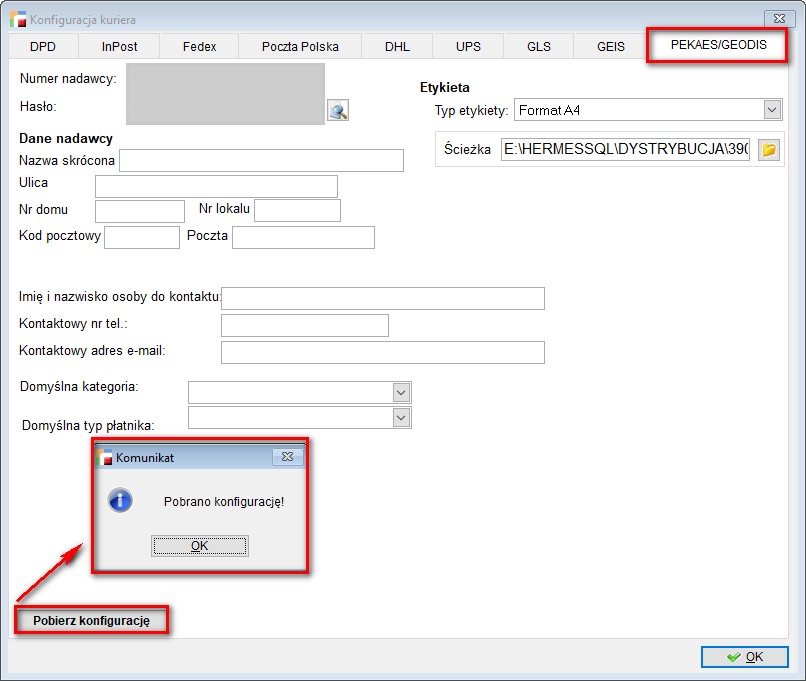
Task: Close the Komunikat dialog with X
Action: pos(287,457)
